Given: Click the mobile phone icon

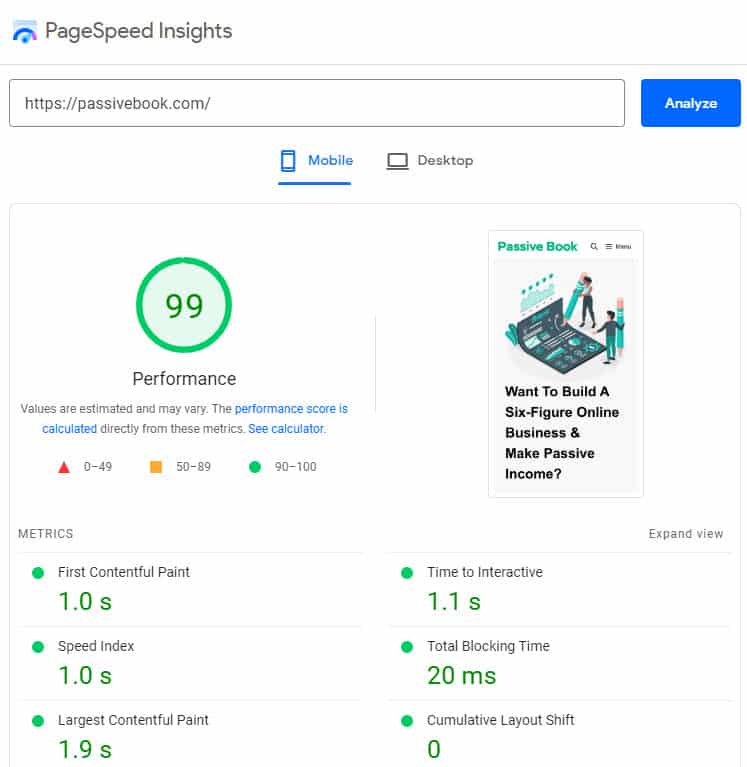Looking at the screenshot, I should click(288, 160).
